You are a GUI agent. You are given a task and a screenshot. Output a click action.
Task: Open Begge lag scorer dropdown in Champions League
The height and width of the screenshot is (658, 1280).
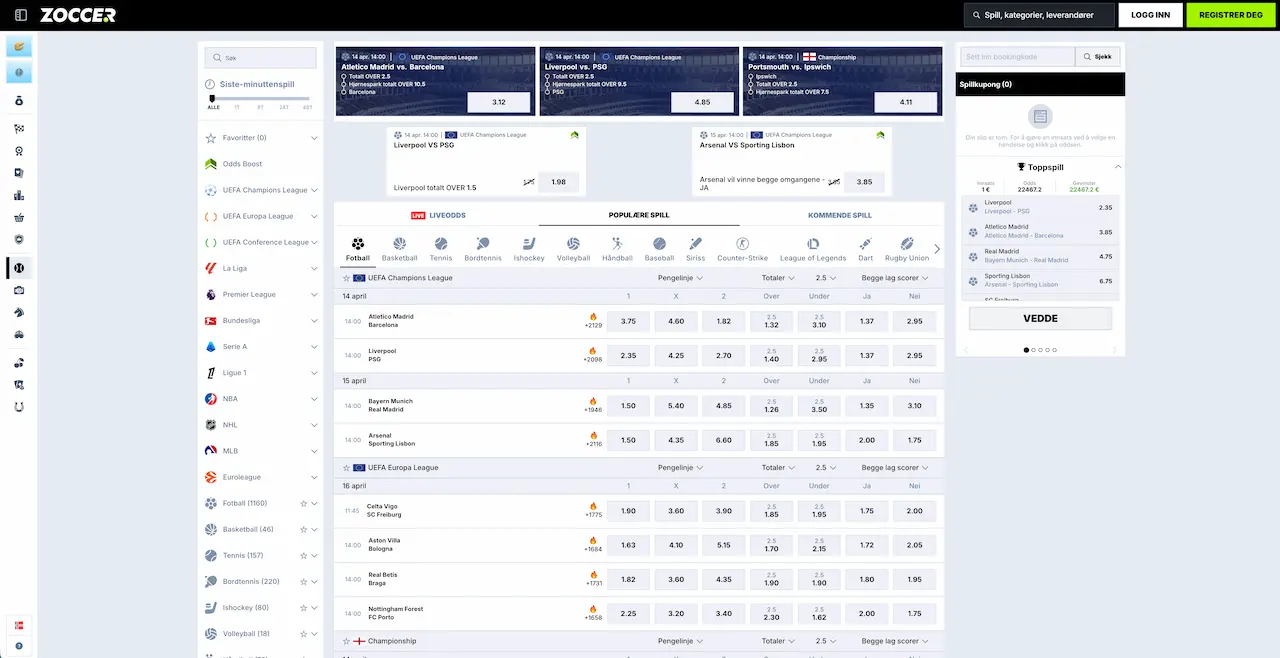[x=896, y=278]
